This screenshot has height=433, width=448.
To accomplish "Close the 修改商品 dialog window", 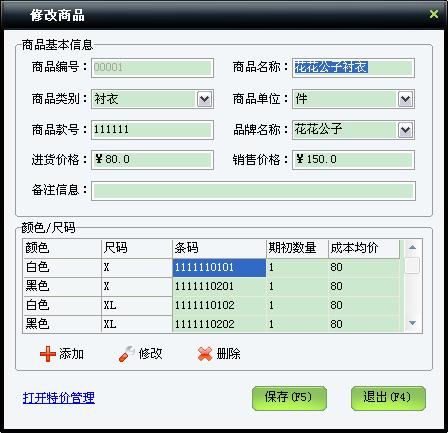I will [x=434, y=14].
